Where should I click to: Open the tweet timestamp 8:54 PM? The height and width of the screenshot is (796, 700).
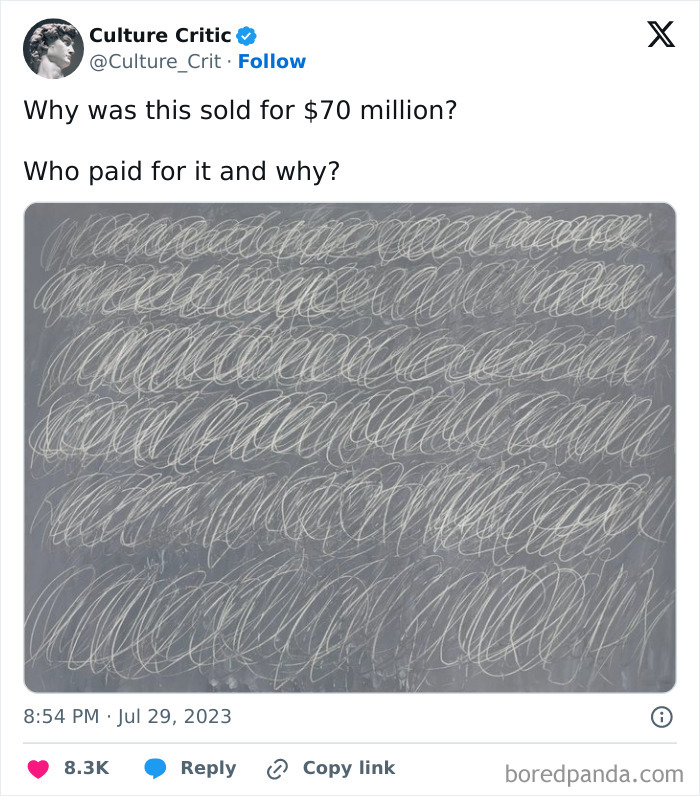[x=61, y=716]
